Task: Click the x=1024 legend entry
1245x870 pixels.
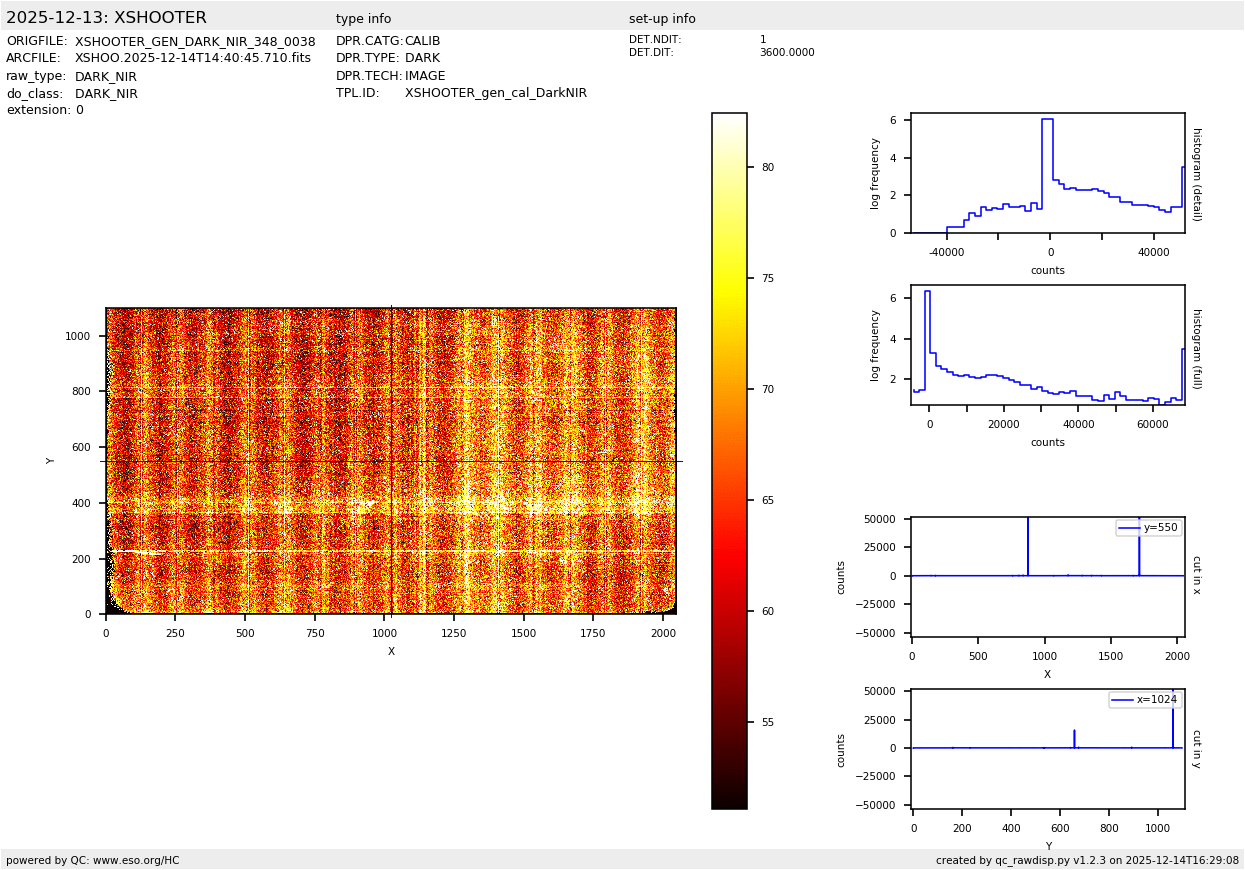Action: 1144,700
